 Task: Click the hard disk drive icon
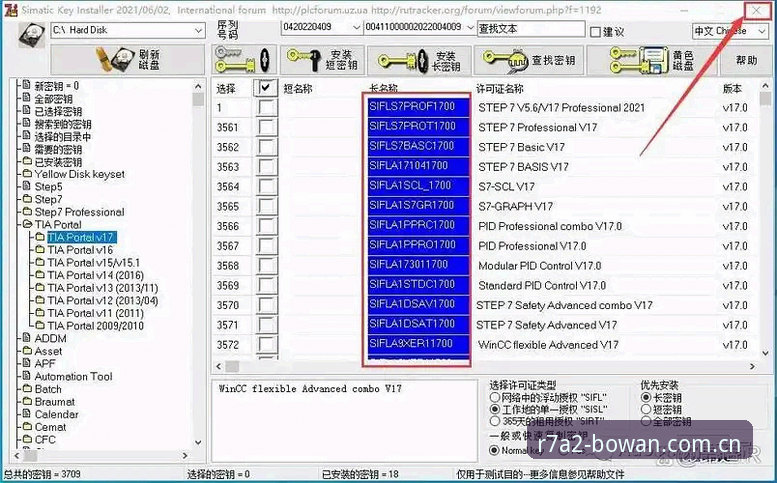point(32,35)
